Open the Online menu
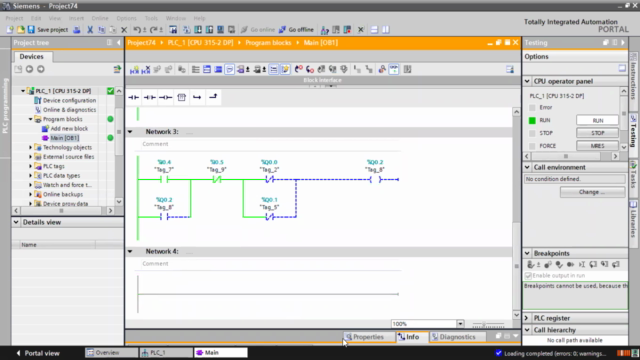The image size is (640, 360). pyautogui.click(x=100, y=18)
